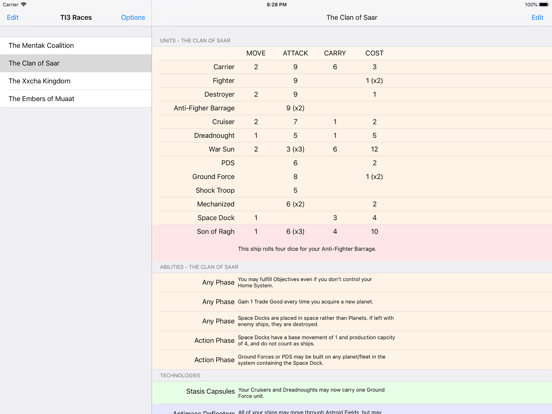Select the Carrier unit row

[352, 67]
